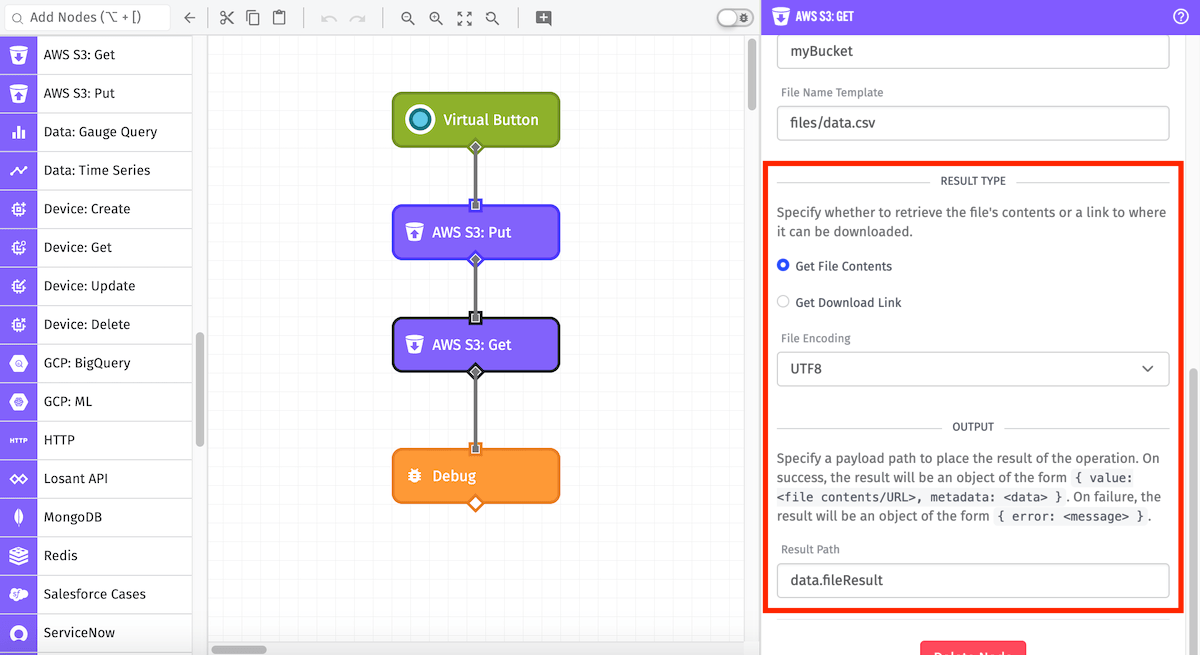The width and height of the screenshot is (1200, 655).
Task: Reset zoom with magnifier icon
Action: point(492,18)
